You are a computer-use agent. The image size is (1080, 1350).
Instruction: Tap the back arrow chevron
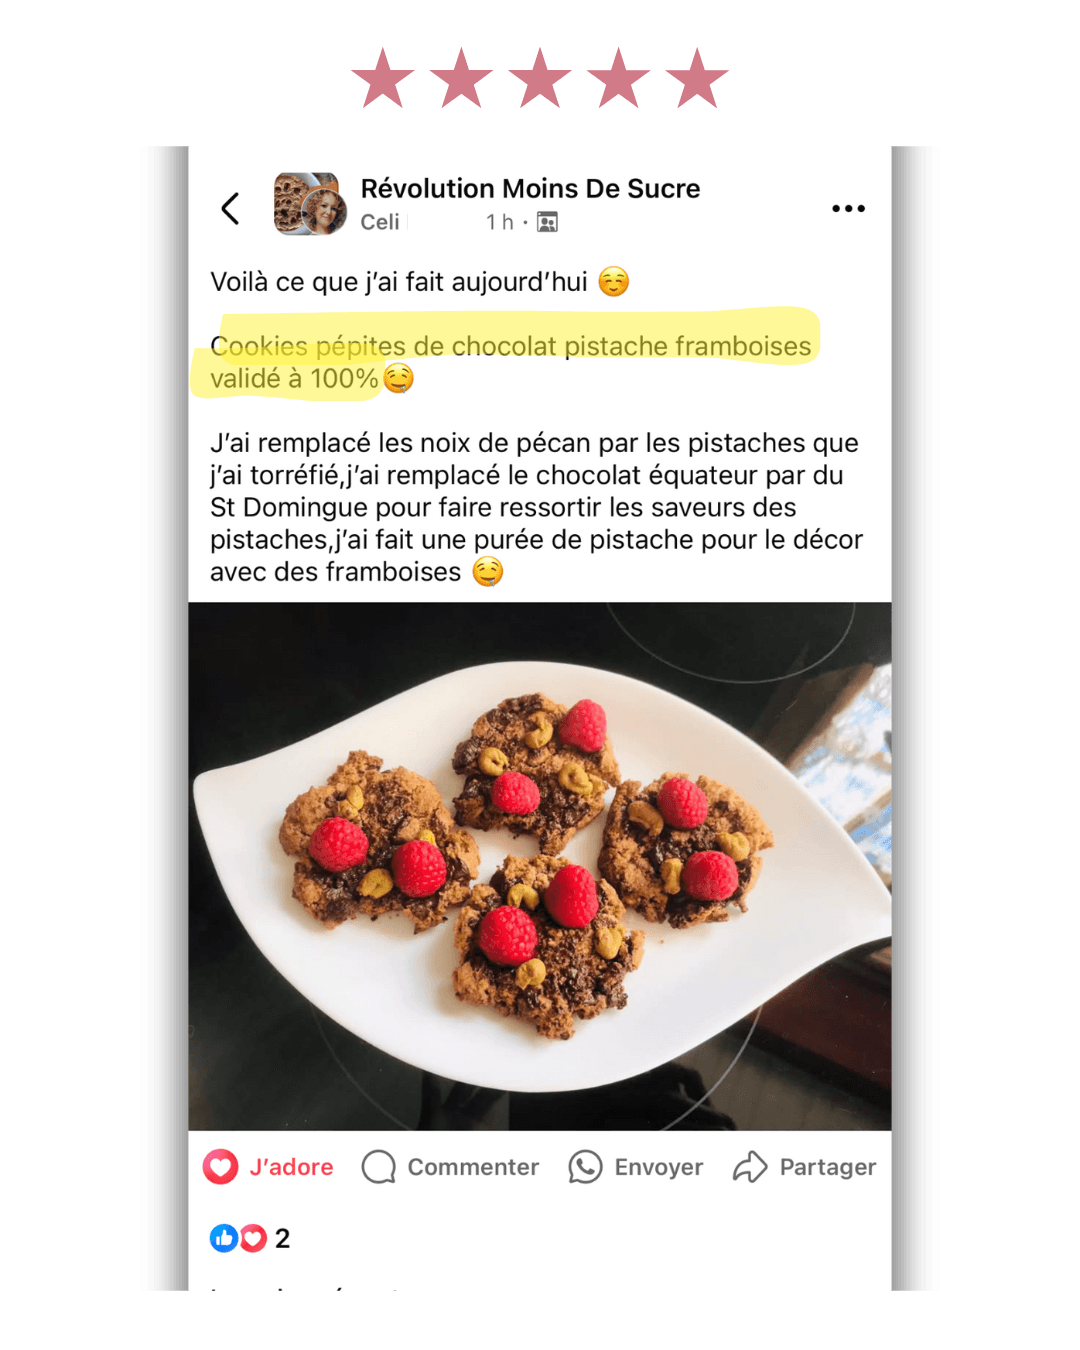click(230, 209)
